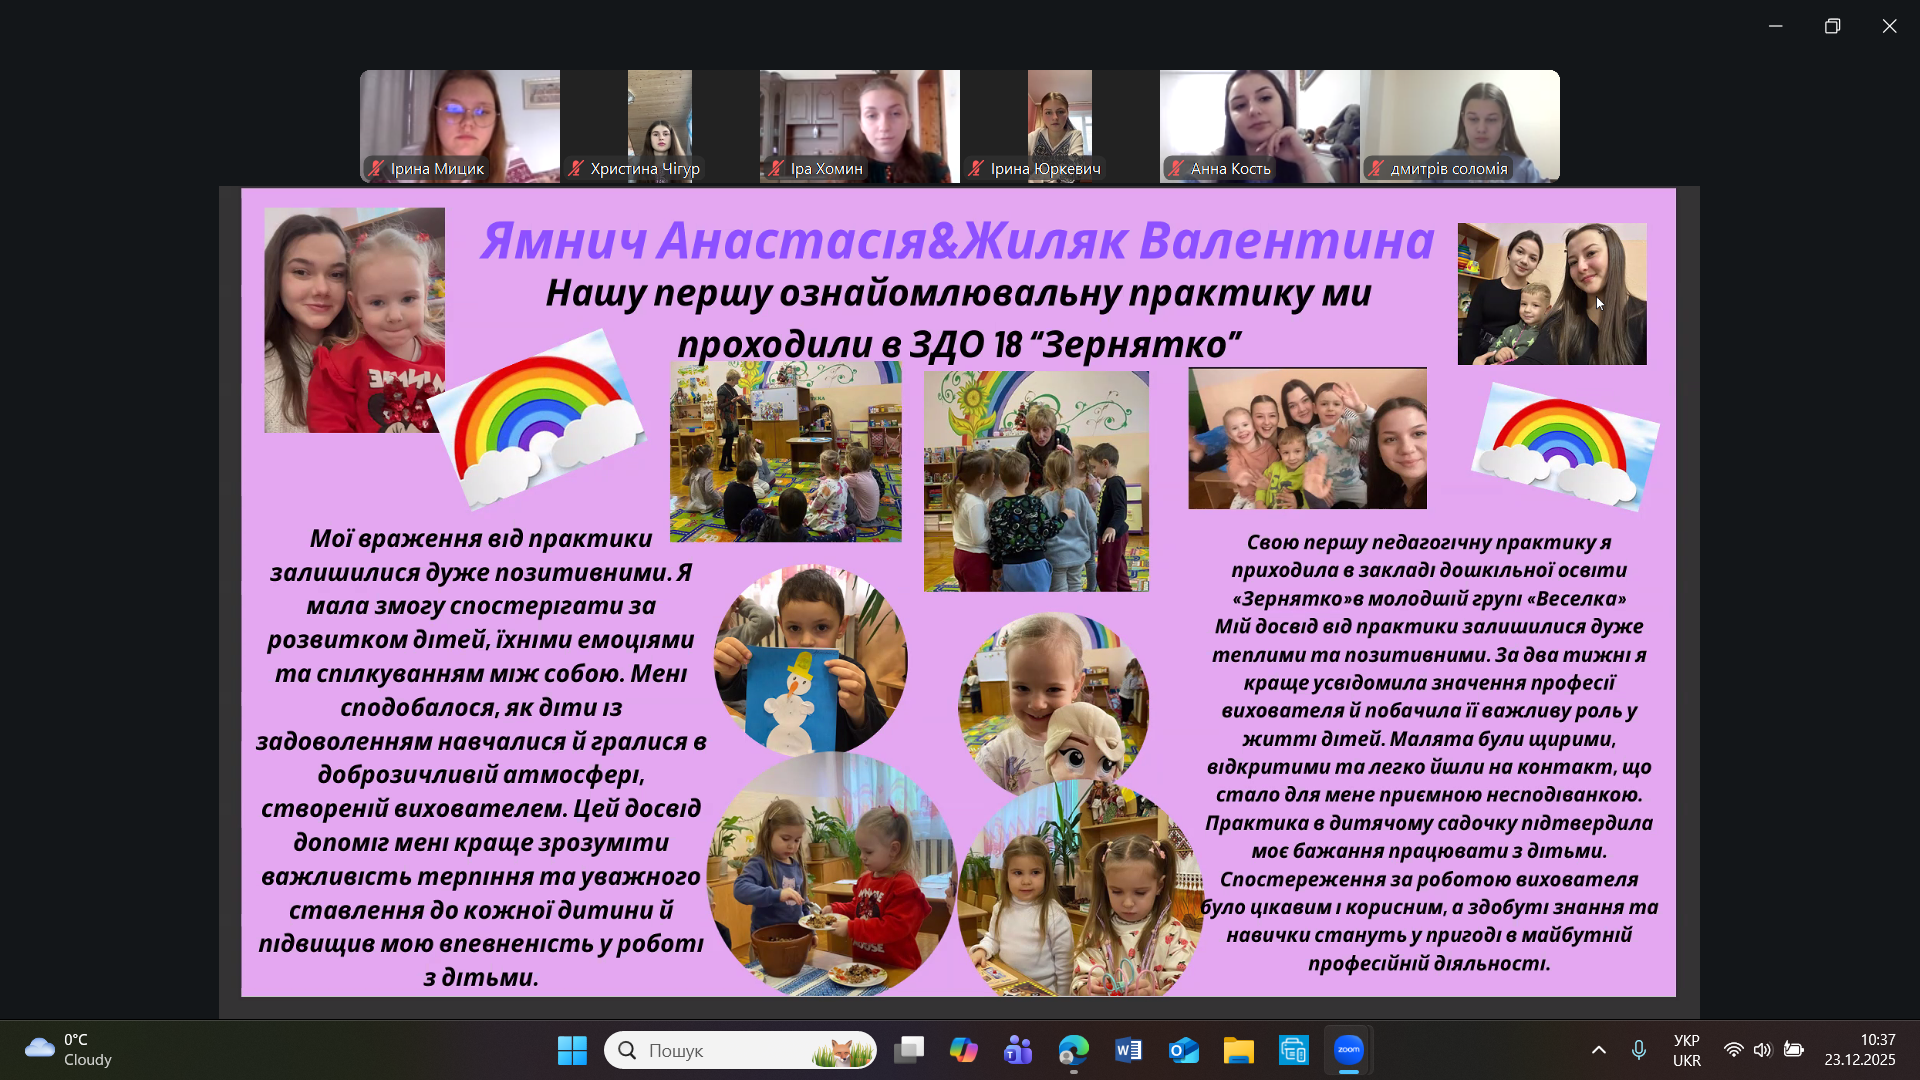The height and width of the screenshot is (1080, 1920).
Task: Open Outlook from taskbar
Action: 1183,1050
